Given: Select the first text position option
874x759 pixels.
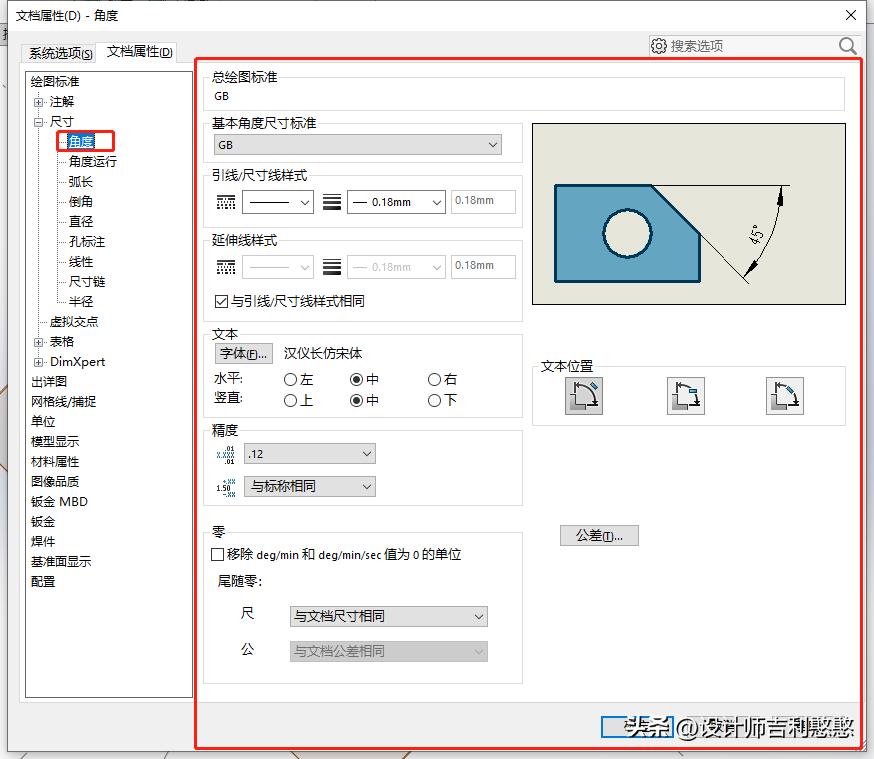Looking at the screenshot, I should (x=585, y=396).
